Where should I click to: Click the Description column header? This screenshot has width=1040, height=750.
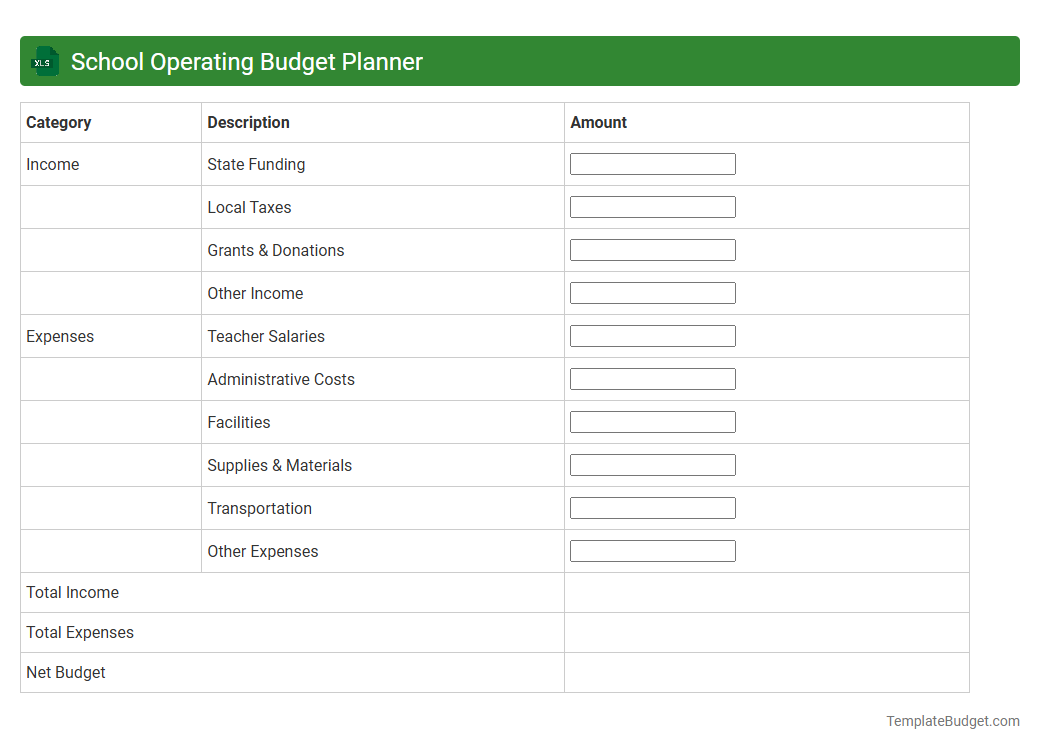[248, 122]
